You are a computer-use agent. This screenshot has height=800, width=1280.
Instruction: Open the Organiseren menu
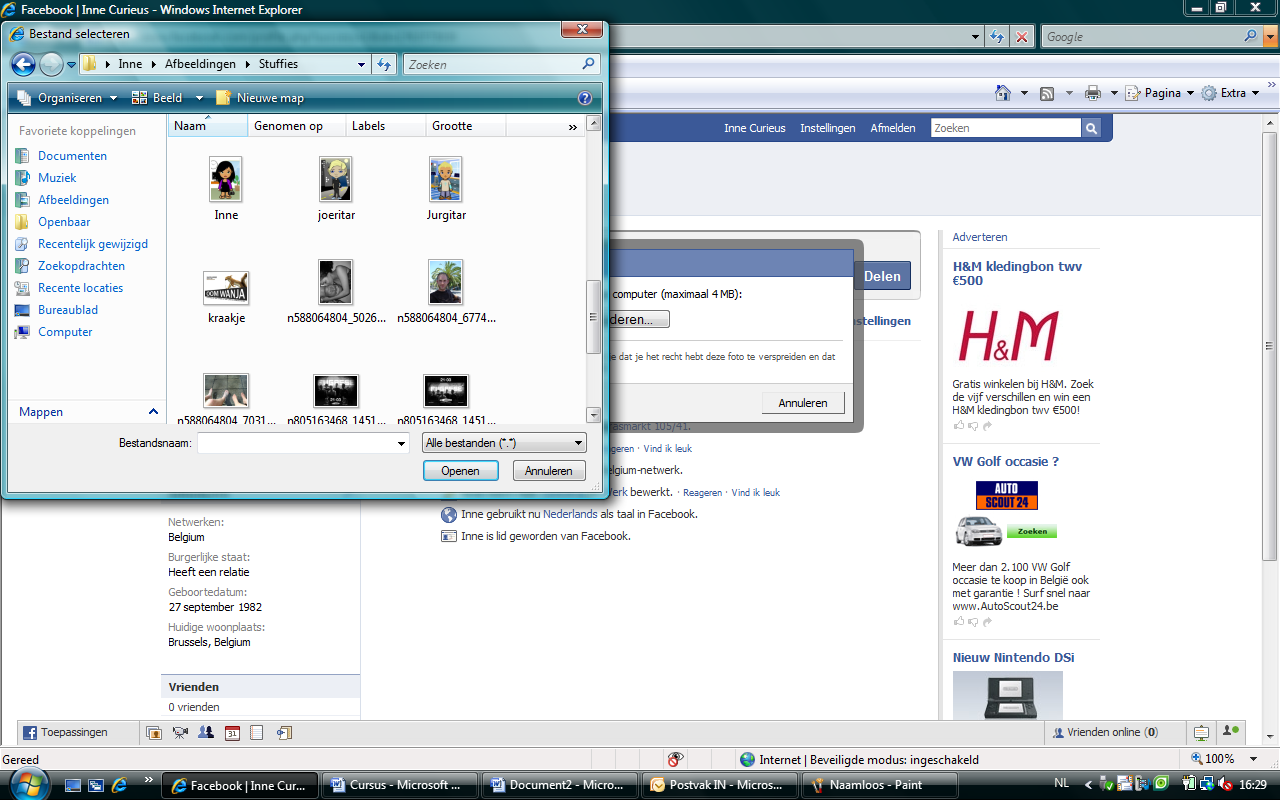pos(68,98)
